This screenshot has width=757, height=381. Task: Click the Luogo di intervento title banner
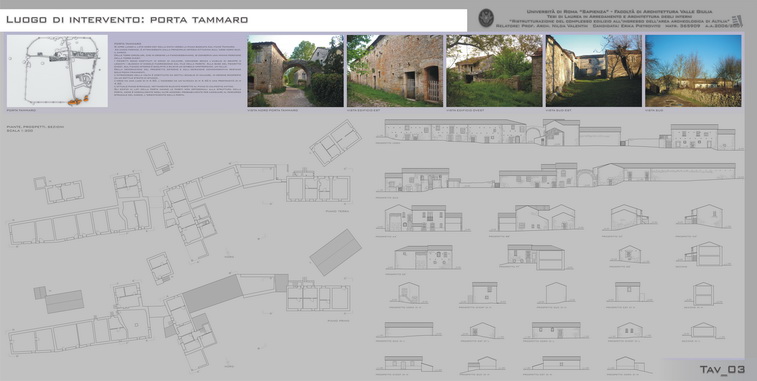tap(234, 20)
